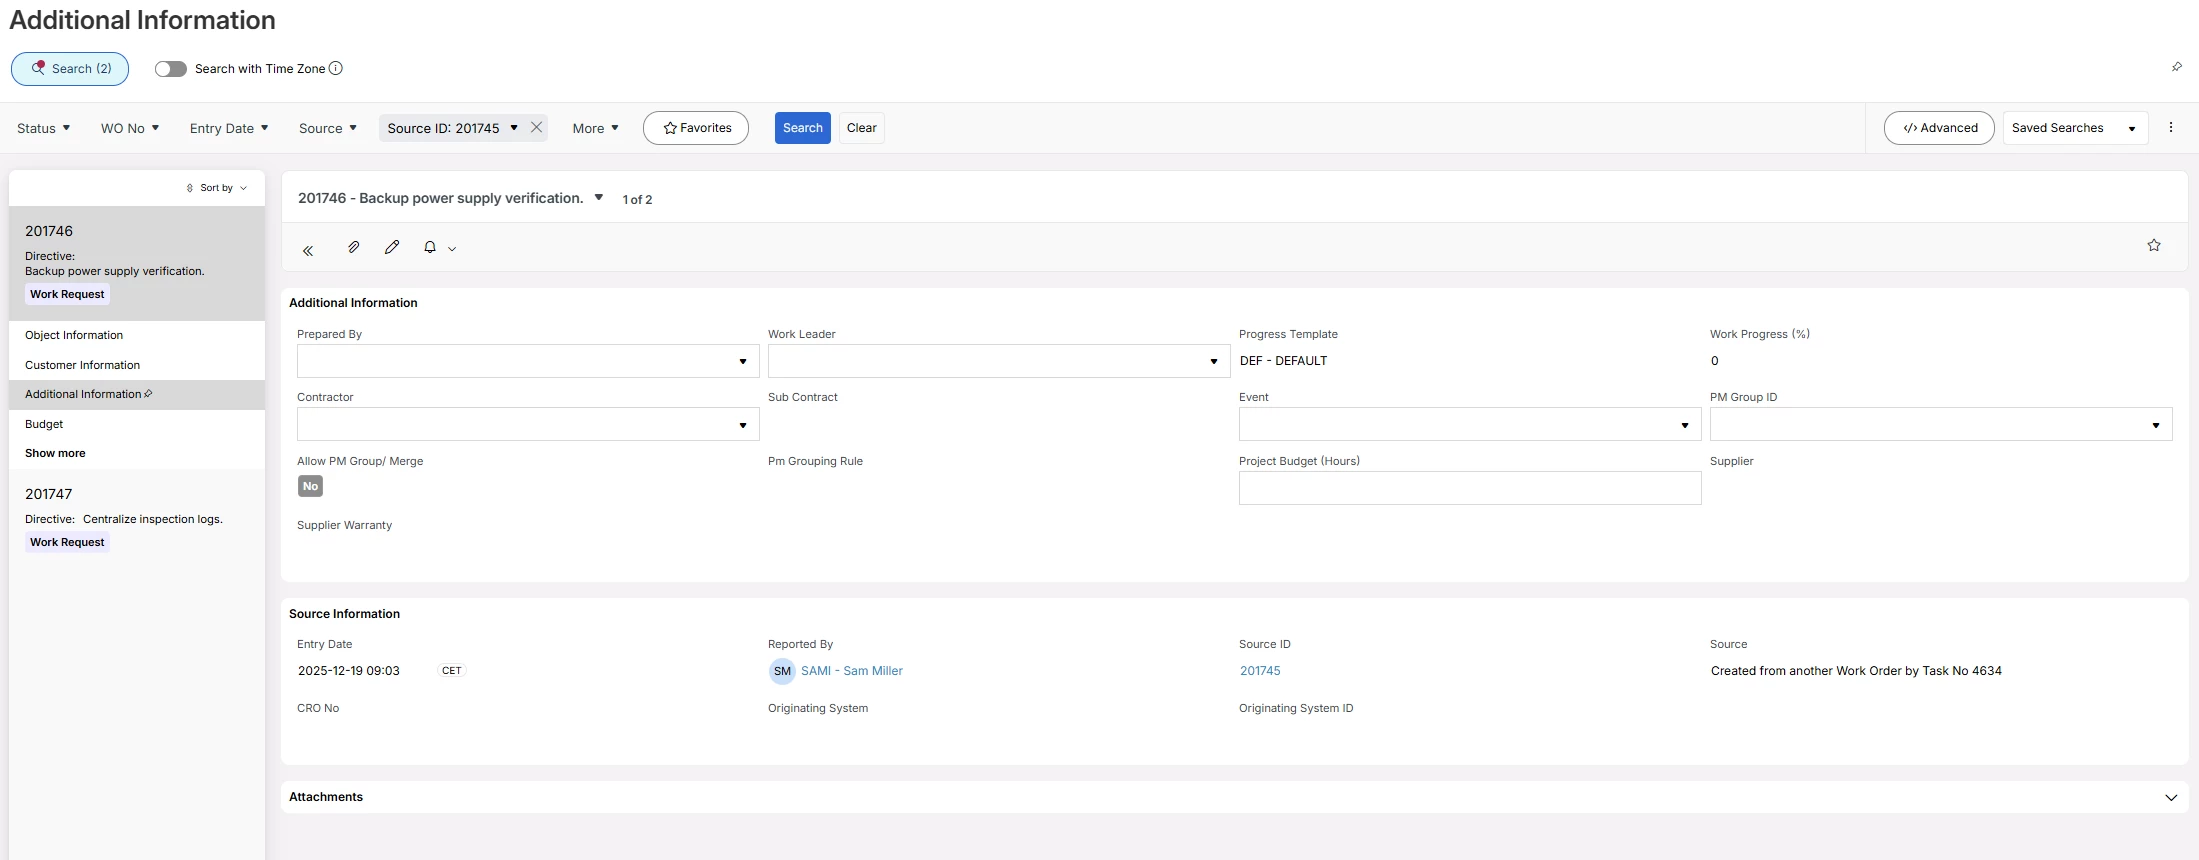
Task: Toggle Search with Time Zone switch
Action: pyautogui.click(x=171, y=69)
